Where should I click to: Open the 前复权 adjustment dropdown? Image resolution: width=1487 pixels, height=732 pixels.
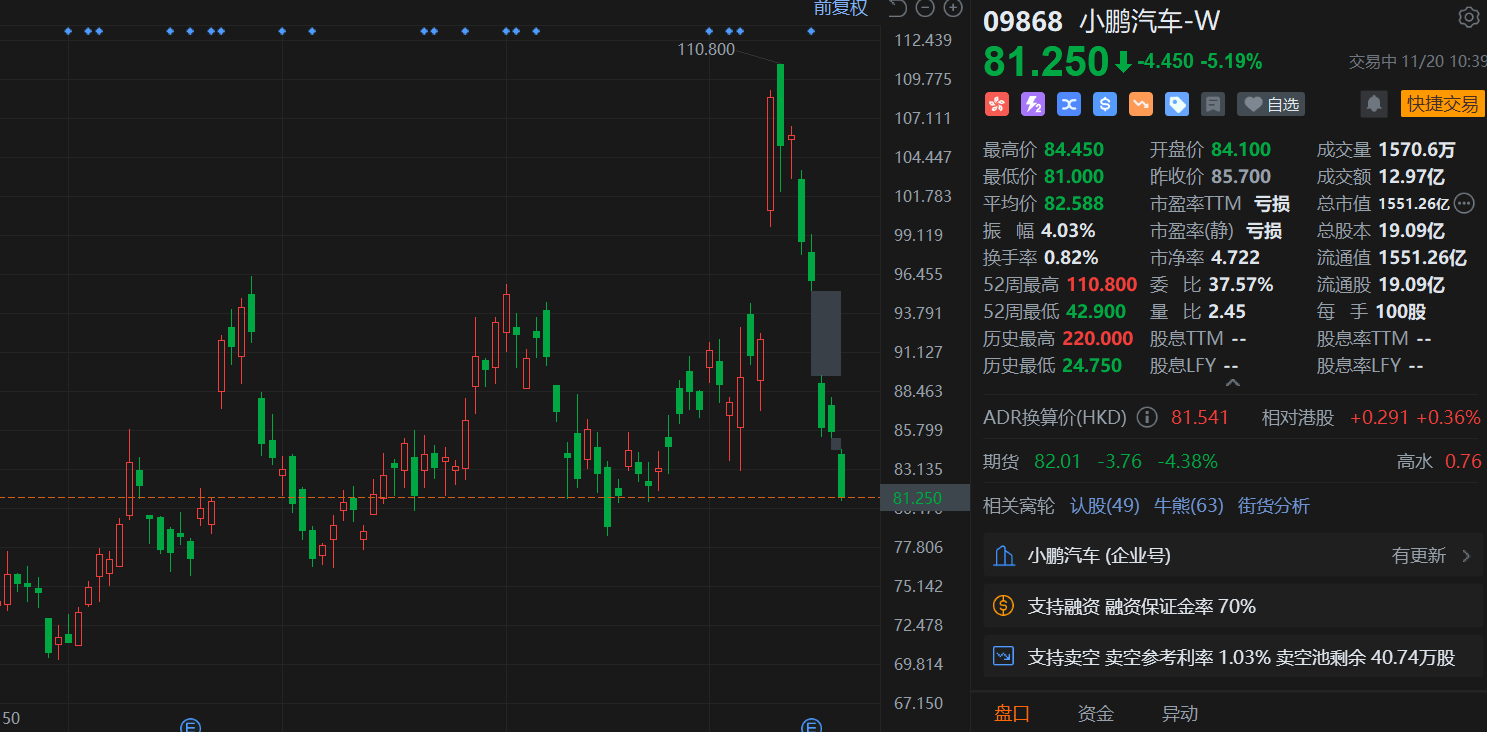[841, 8]
